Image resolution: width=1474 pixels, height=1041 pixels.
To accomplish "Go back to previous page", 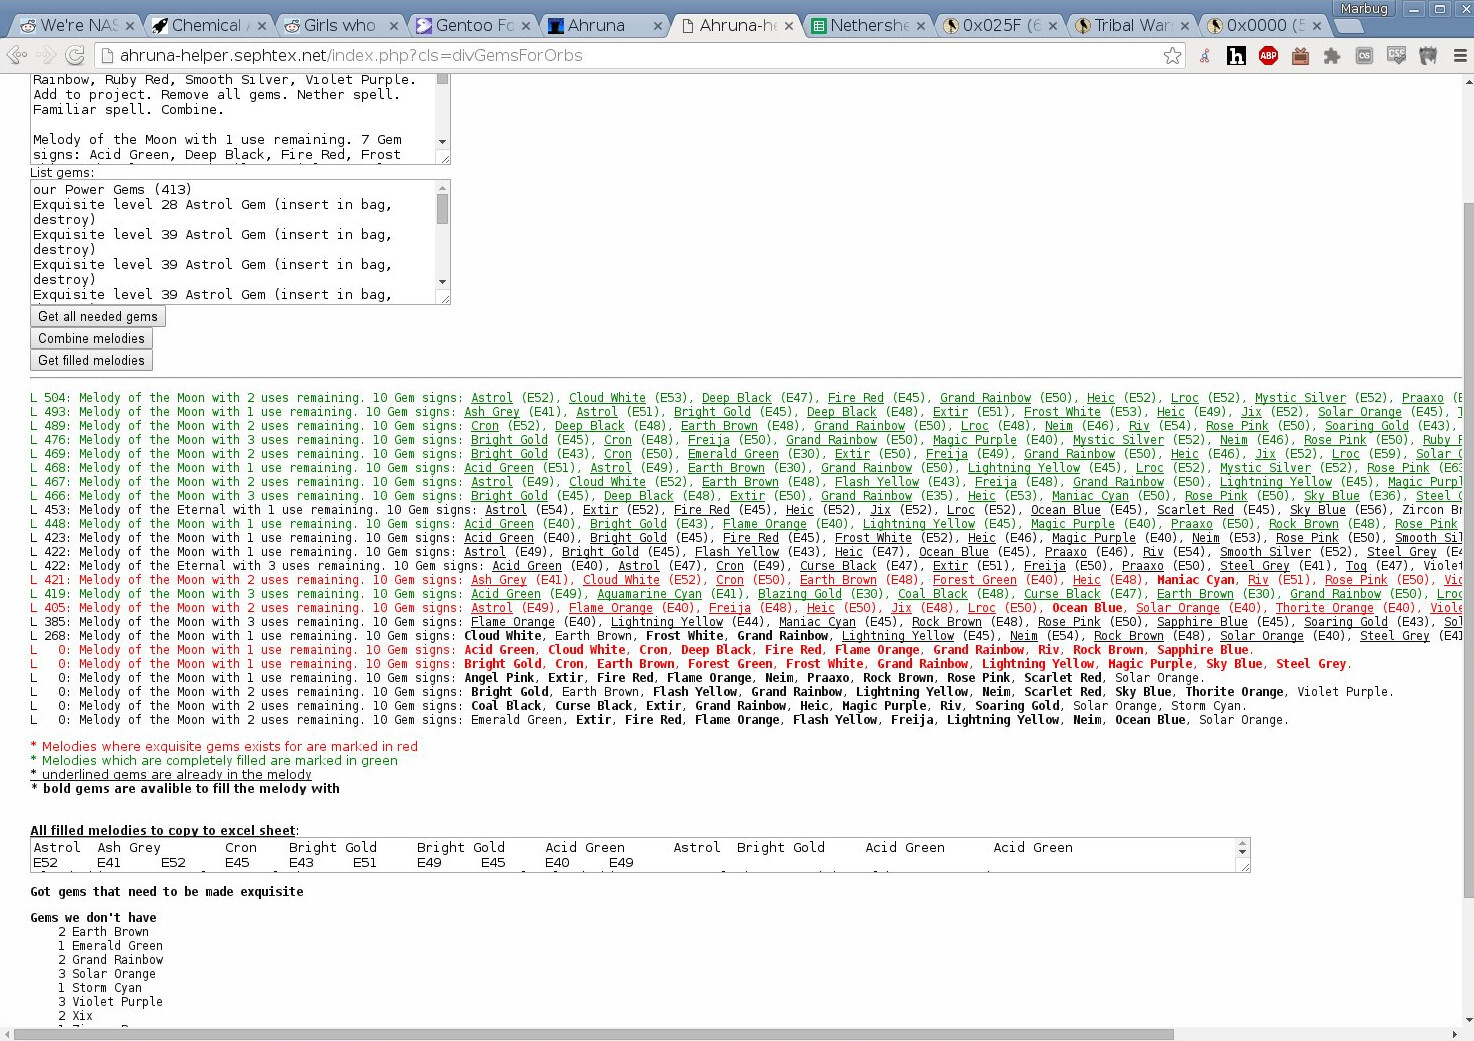I will 17,56.
